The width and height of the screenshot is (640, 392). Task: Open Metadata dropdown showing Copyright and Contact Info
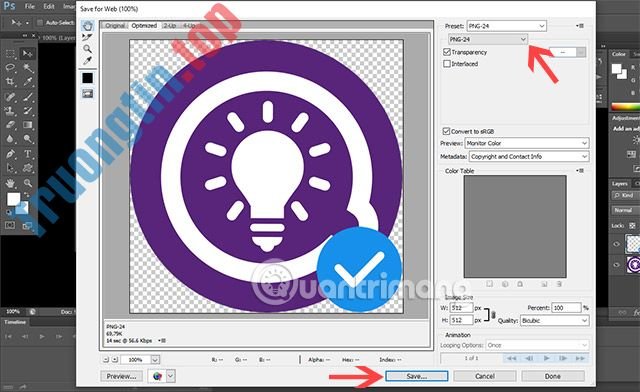(529, 156)
